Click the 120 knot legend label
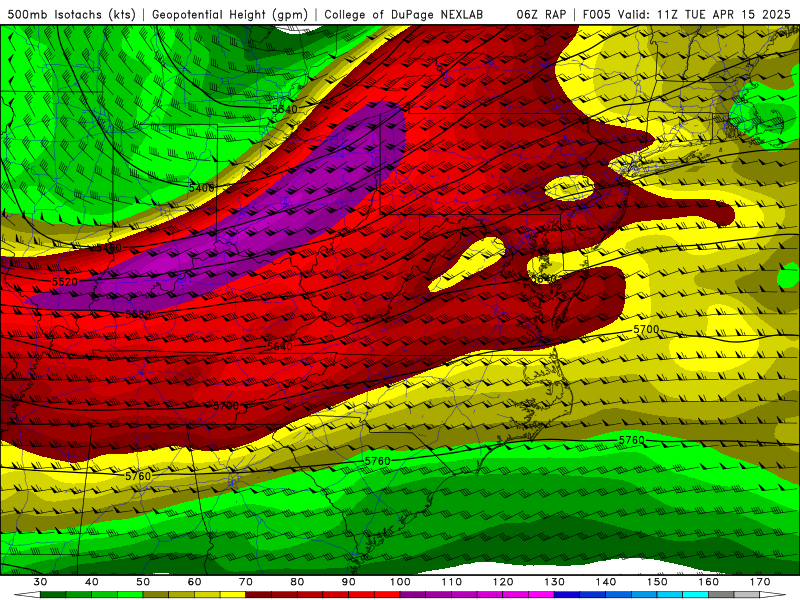The image size is (800, 600). (503, 582)
